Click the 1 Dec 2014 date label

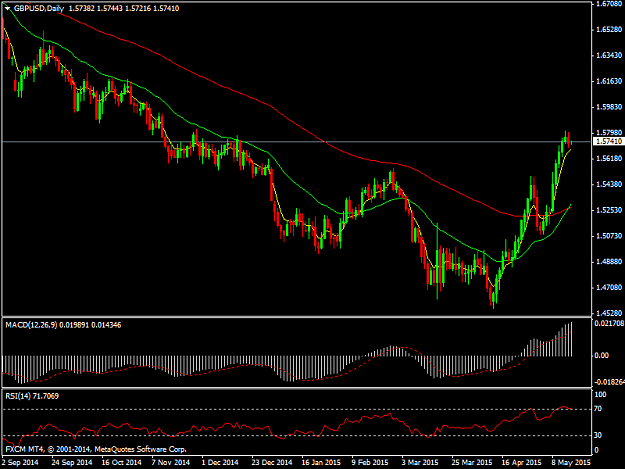pos(220,463)
